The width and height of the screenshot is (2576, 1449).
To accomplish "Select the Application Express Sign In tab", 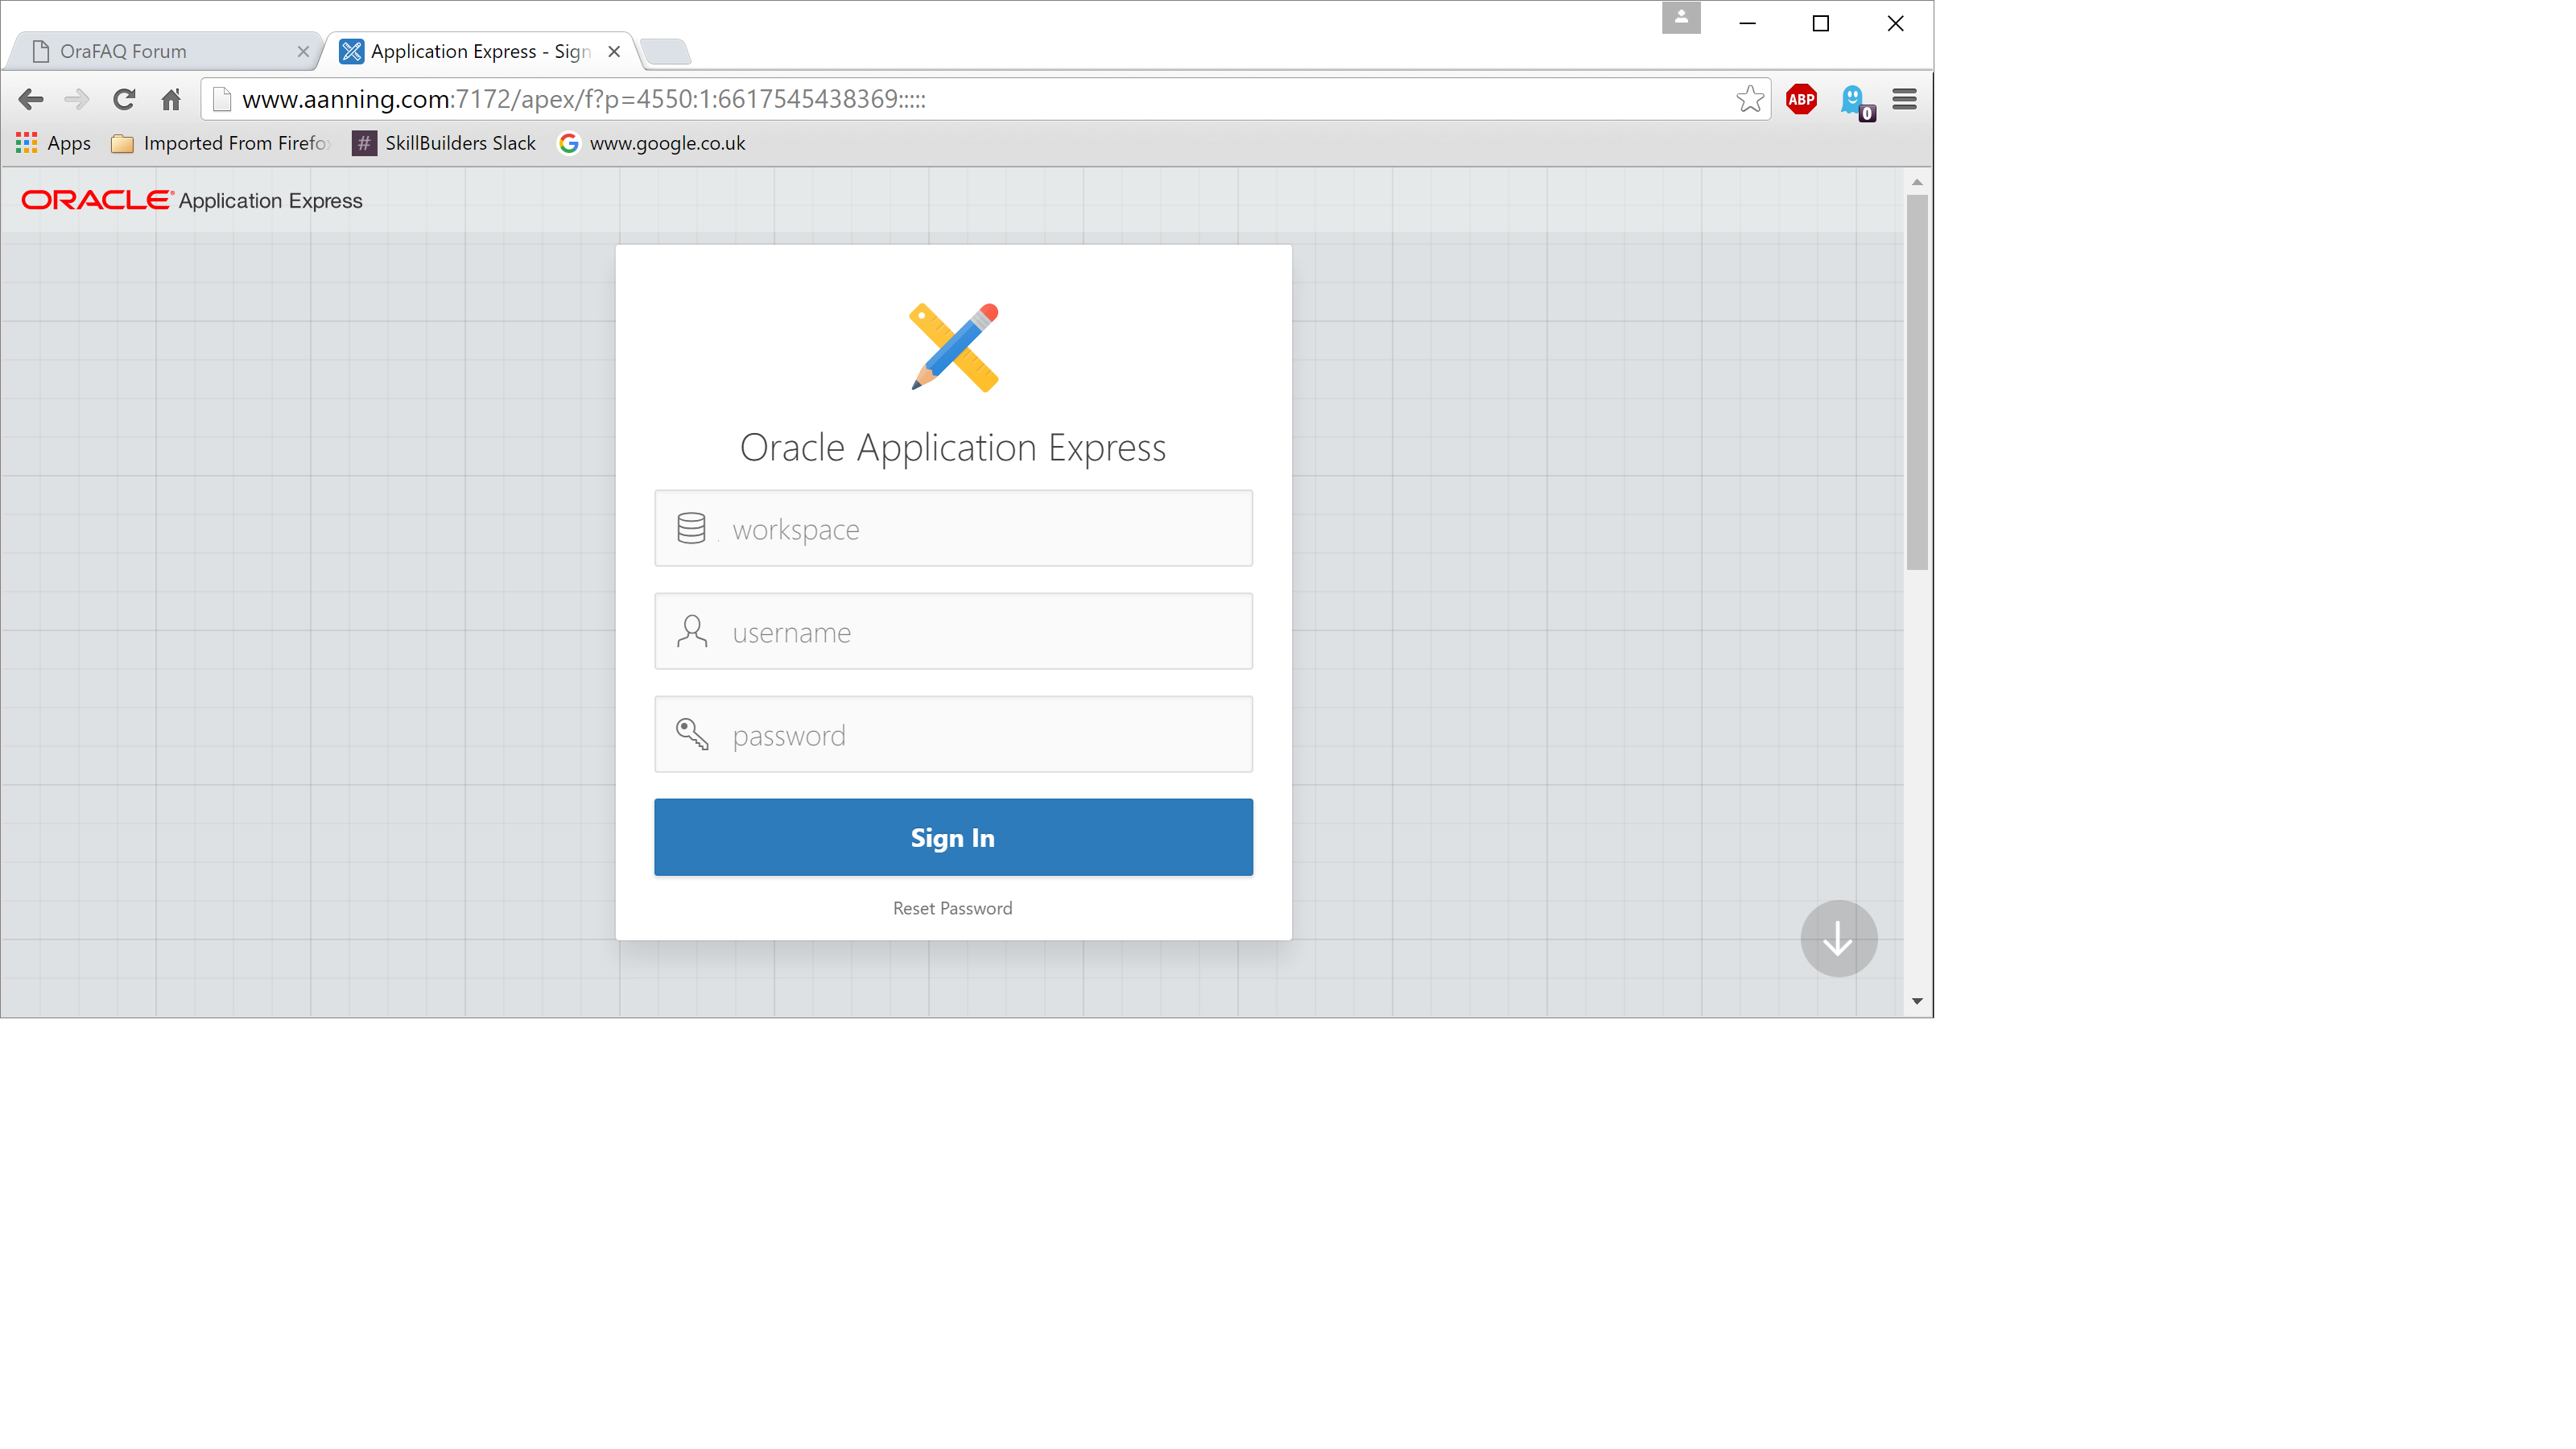I will (480, 51).
